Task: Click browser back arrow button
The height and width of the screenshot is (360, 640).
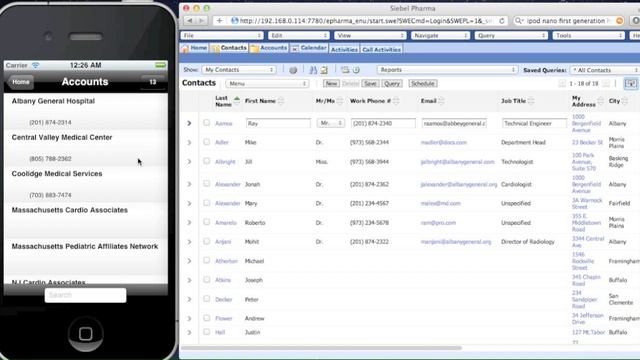Action: click(190, 20)
